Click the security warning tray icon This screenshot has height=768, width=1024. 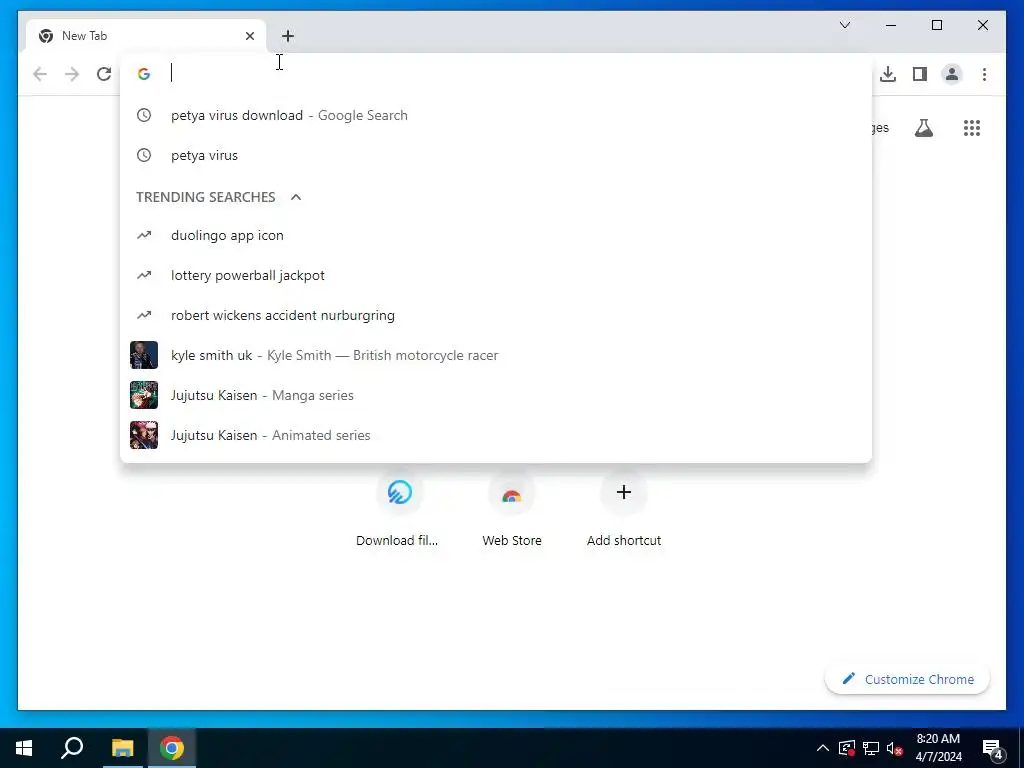click(847, 748)
